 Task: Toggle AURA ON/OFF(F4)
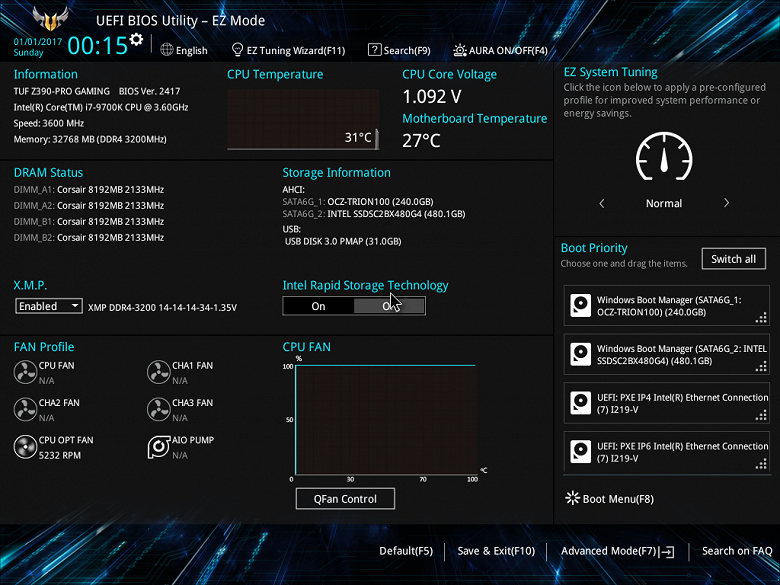500,50
